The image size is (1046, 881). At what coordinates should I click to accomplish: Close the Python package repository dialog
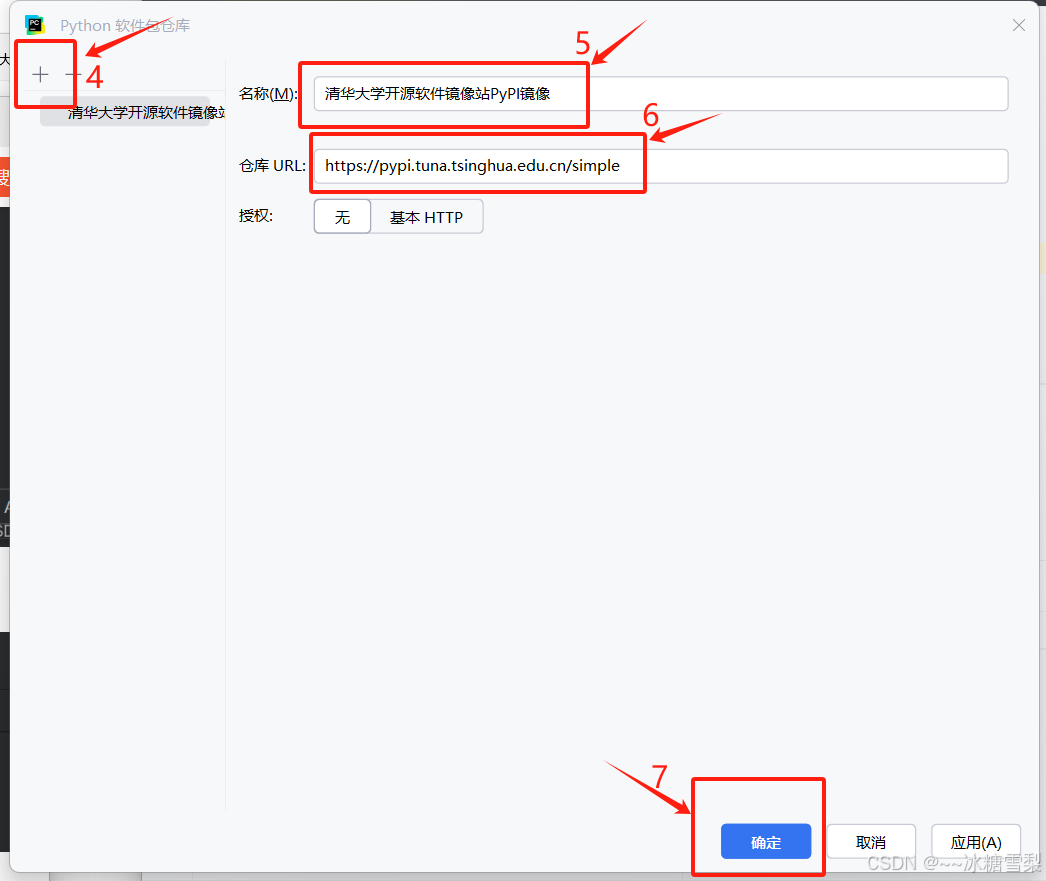point(1019,25)
